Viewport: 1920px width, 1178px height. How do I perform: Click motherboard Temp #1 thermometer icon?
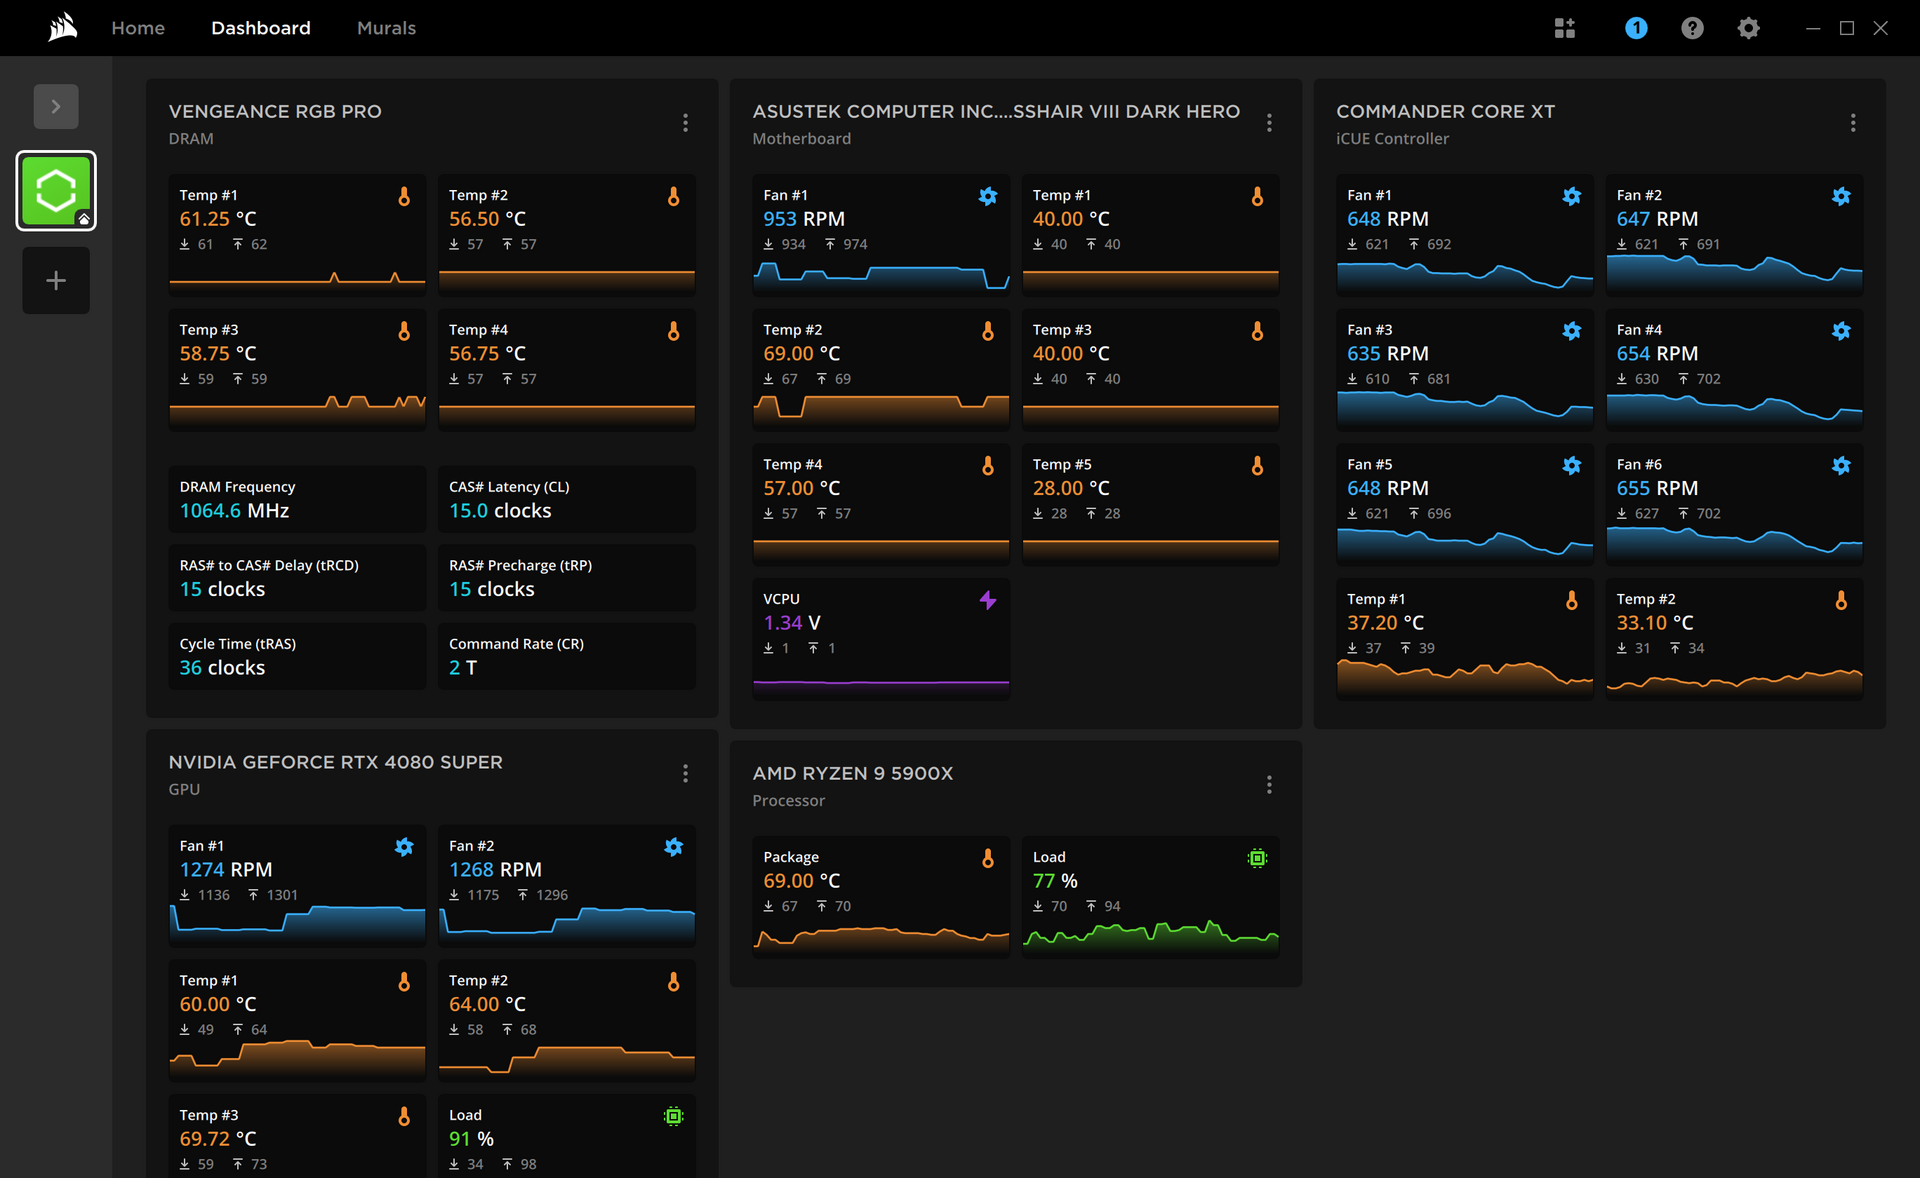1257,196
